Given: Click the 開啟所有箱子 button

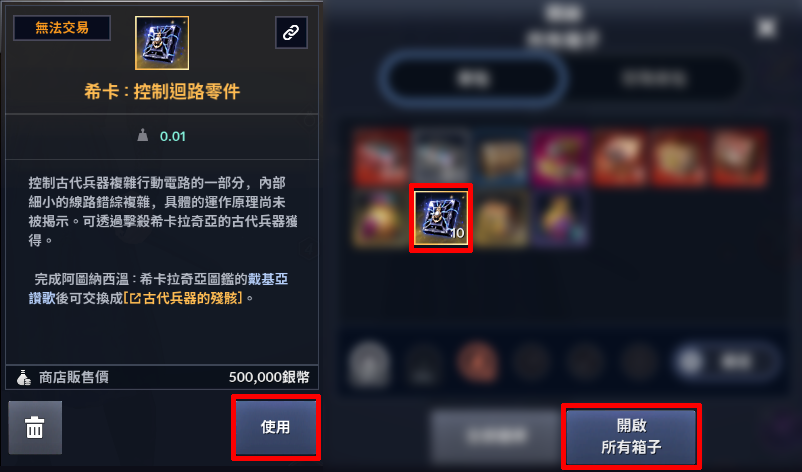Looking at the screenshot, I should (631, 436).
